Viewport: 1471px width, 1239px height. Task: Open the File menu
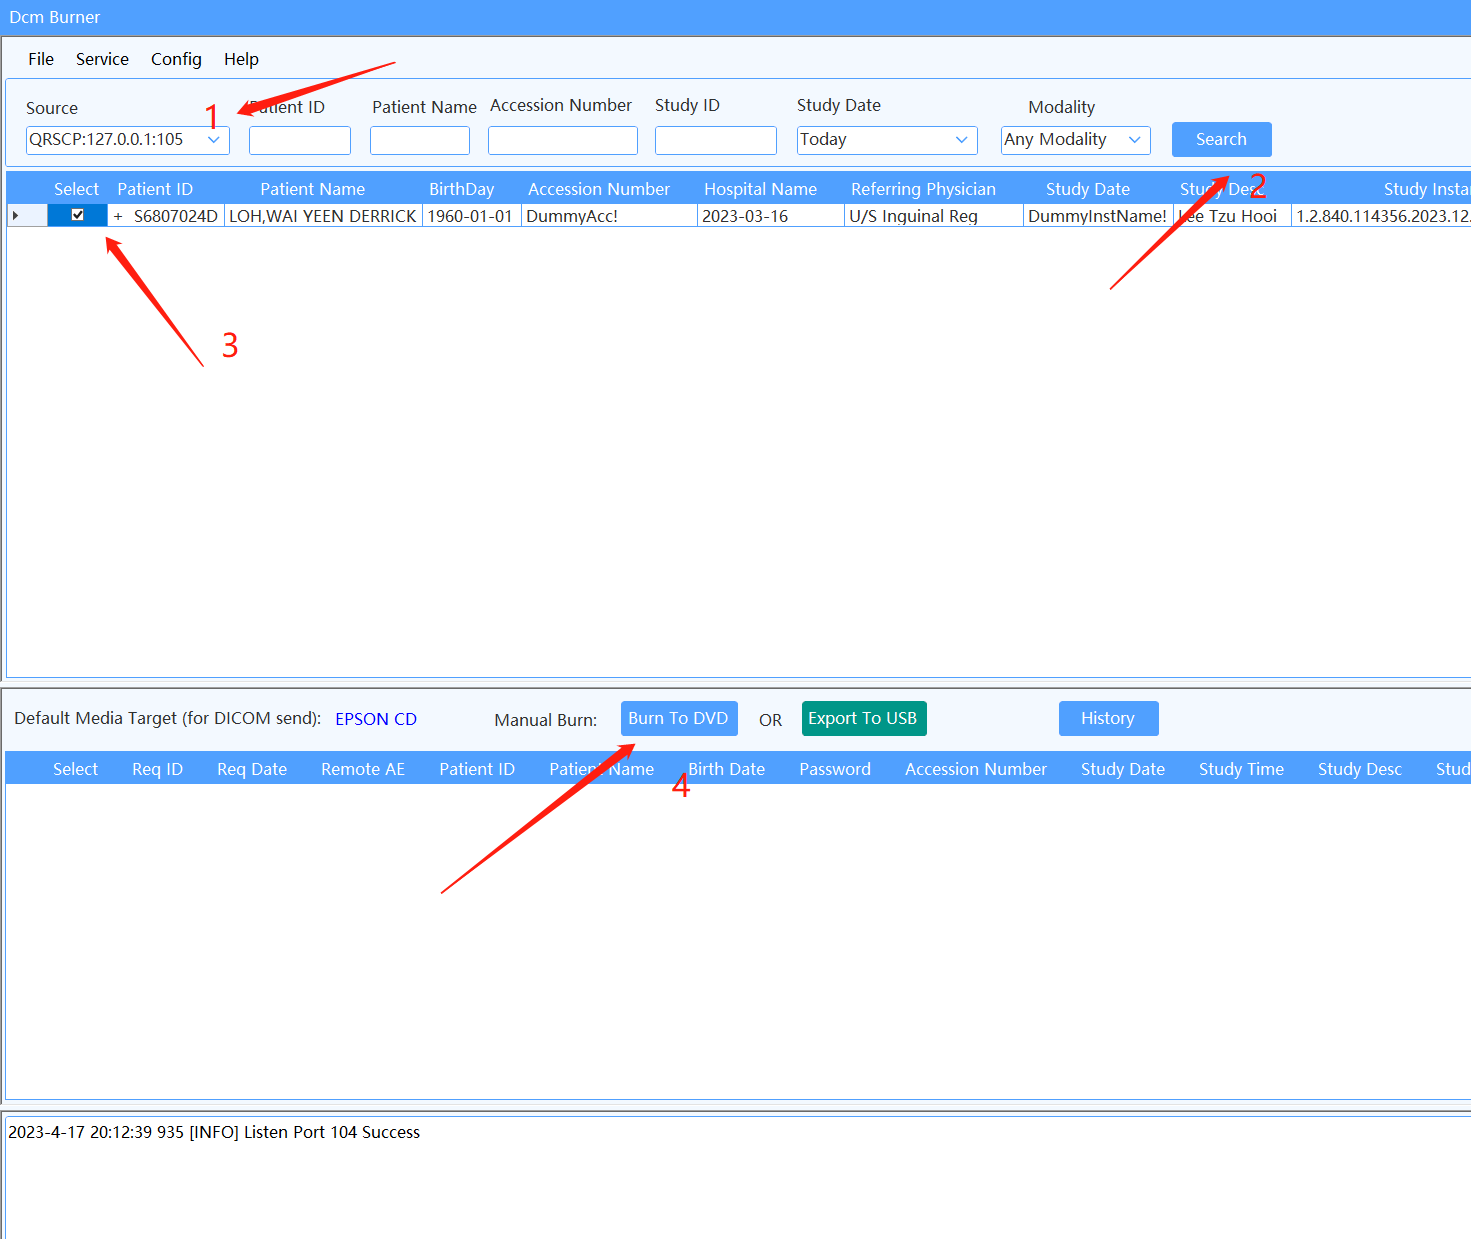coord(41,59)
